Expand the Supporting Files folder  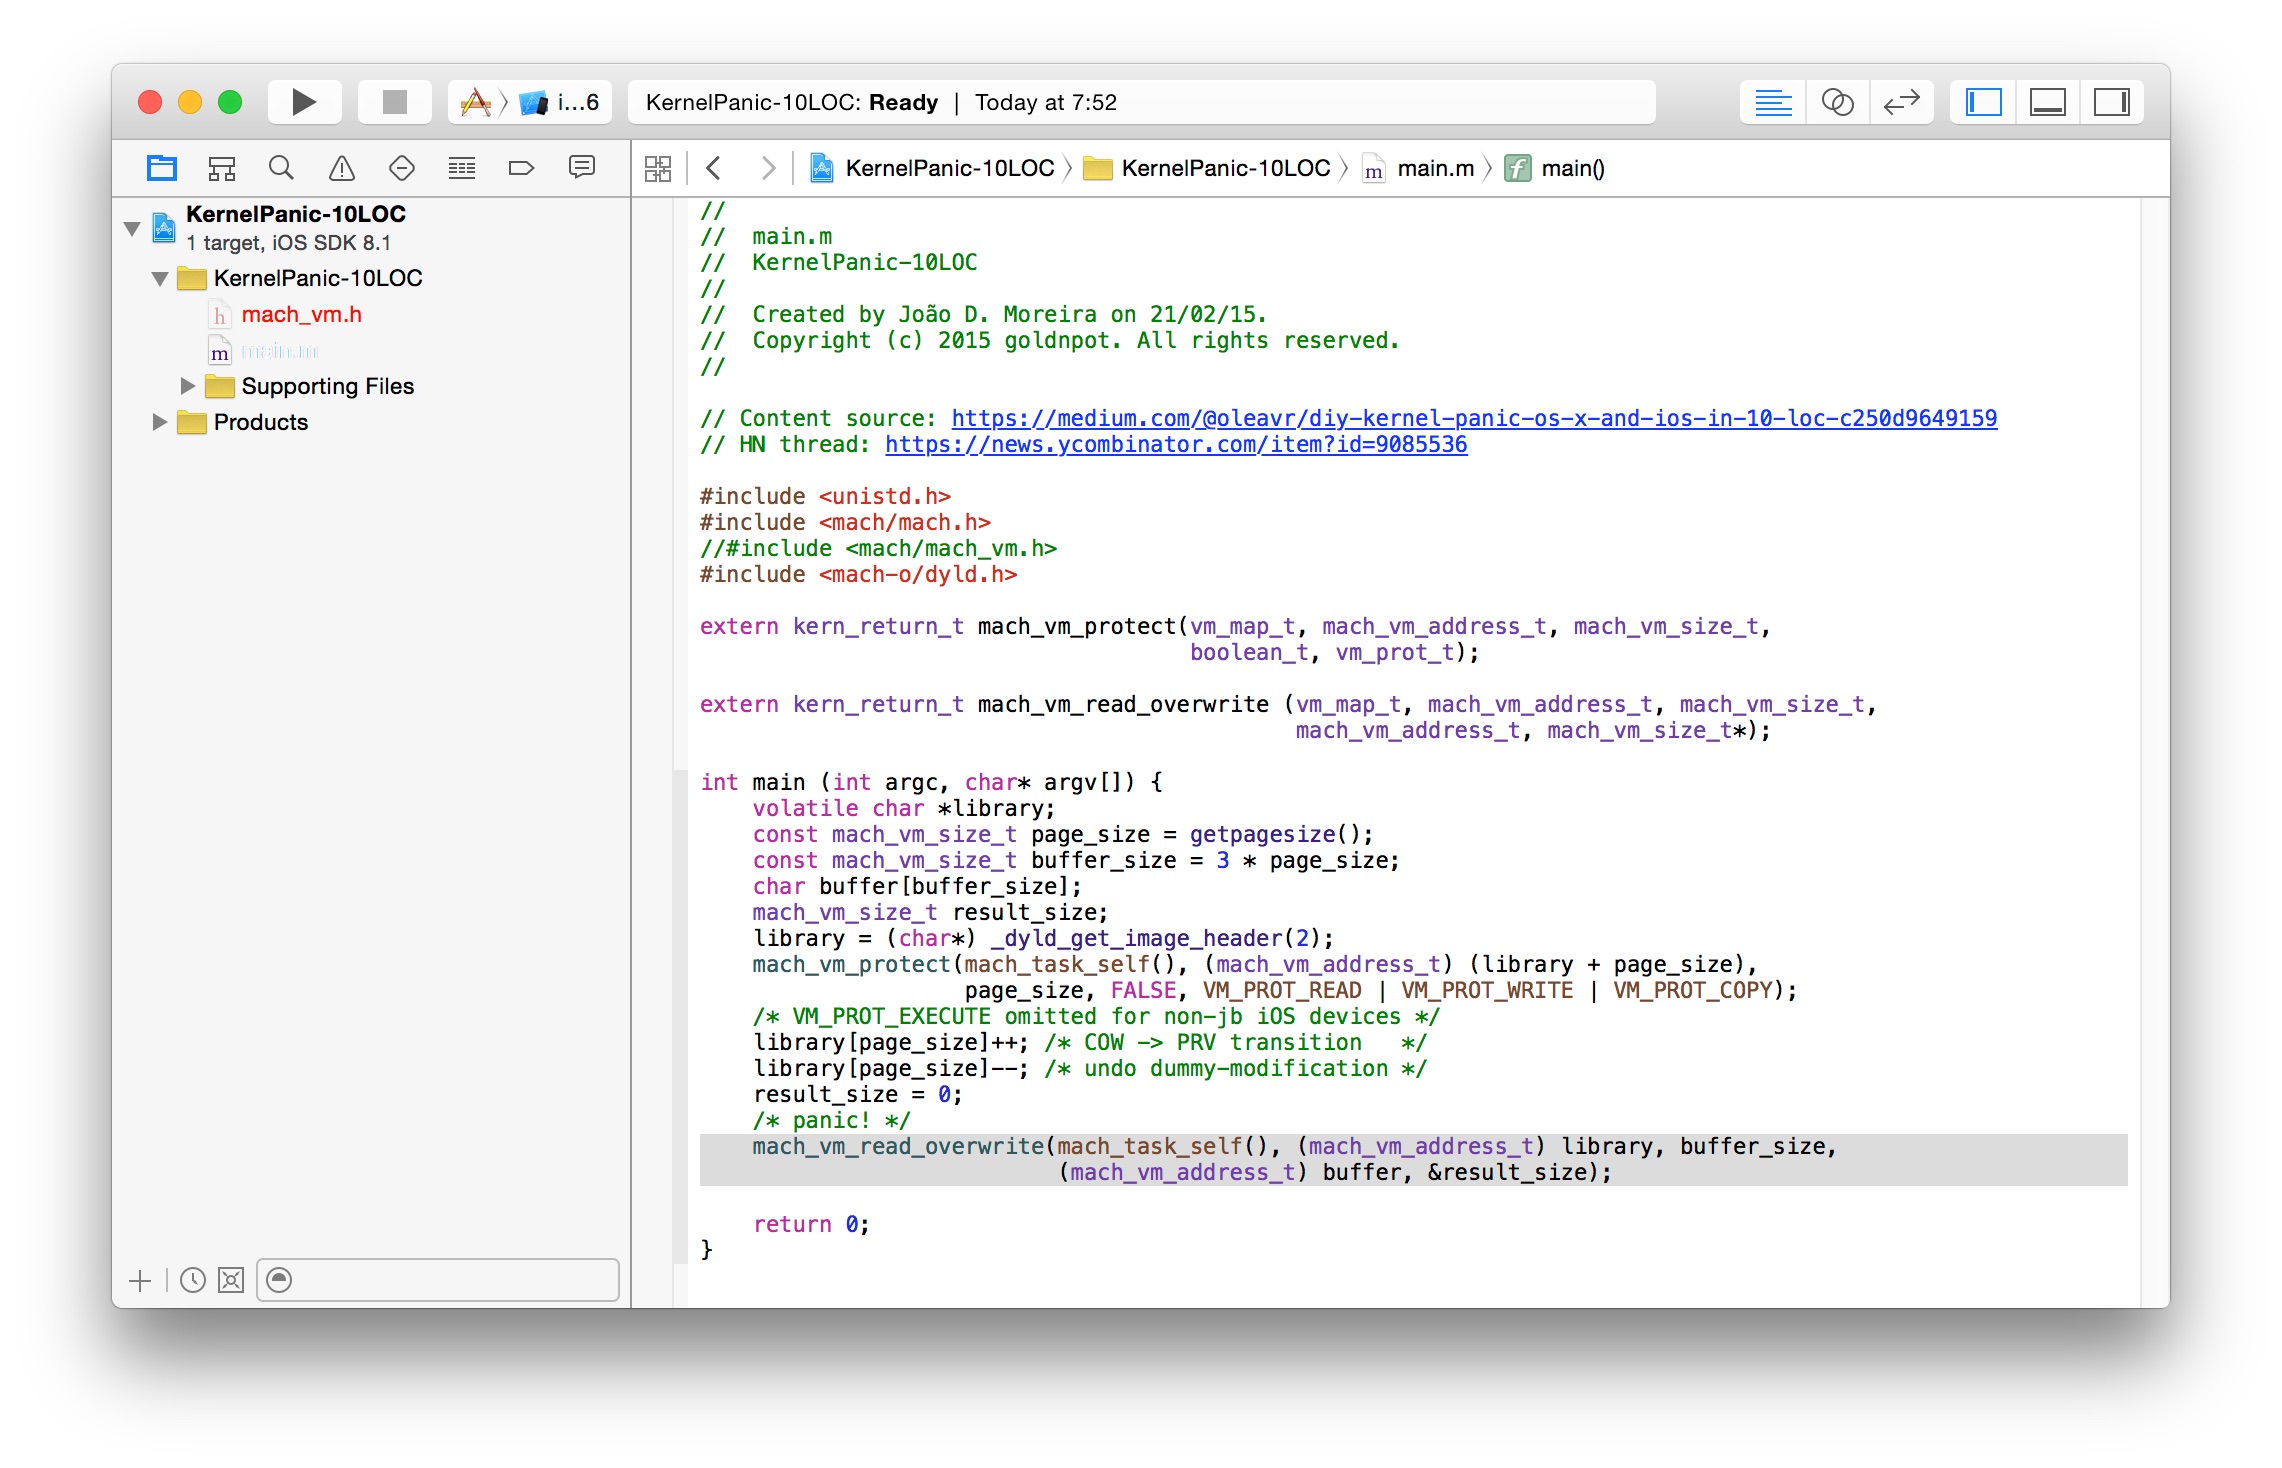coord(187,386)
